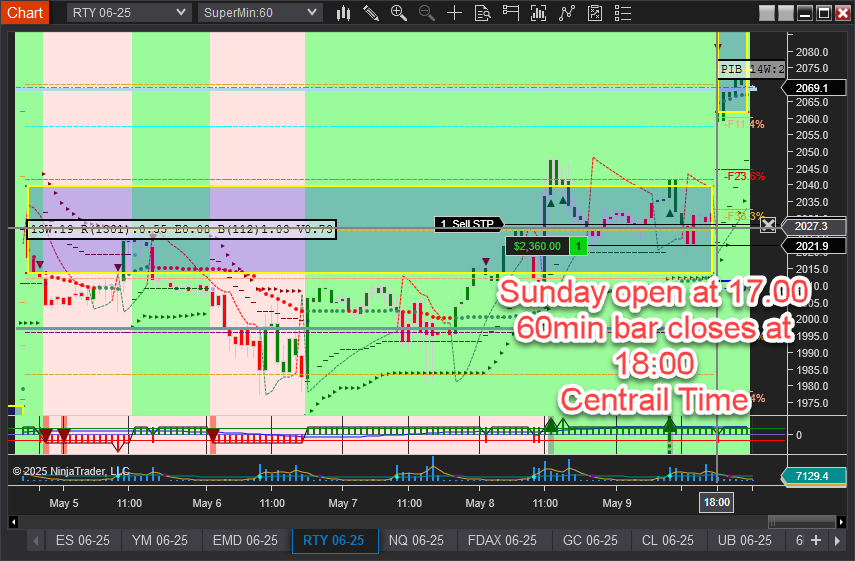Open the RTY 06-25 instrument dropdown
The height and width of the screenshot is (561, 855).
point(129,13)
